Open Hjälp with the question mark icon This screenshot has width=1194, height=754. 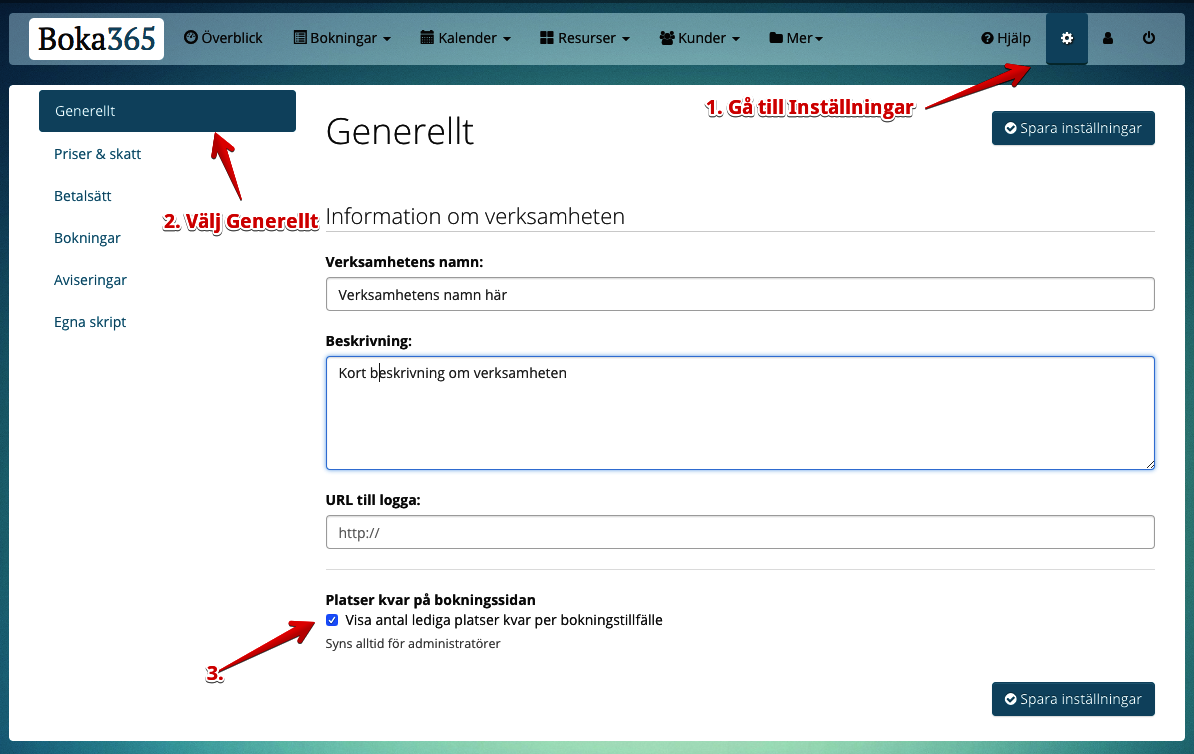pyautogui.click(x=1006, y=38)
